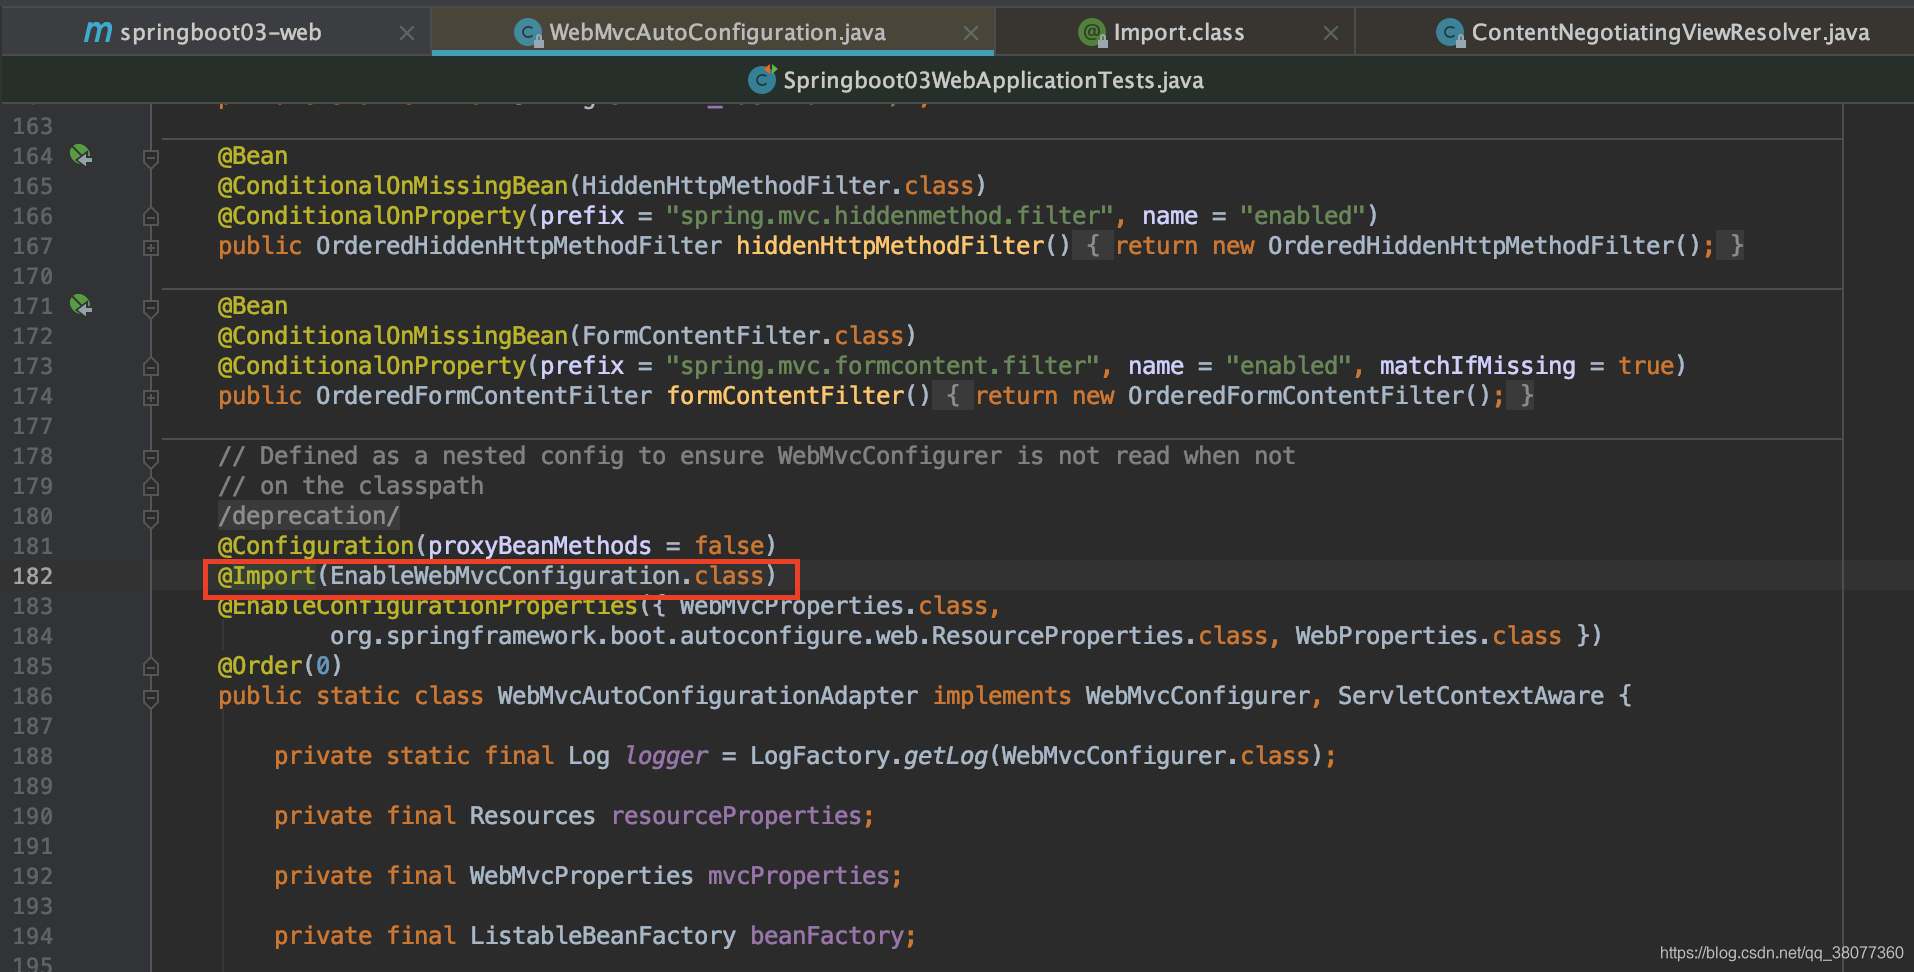The width and height of the screenshot is (1914, 972).
Task: Click the @EnableConfigurationProperties annotation
Action: coord(428,605)
